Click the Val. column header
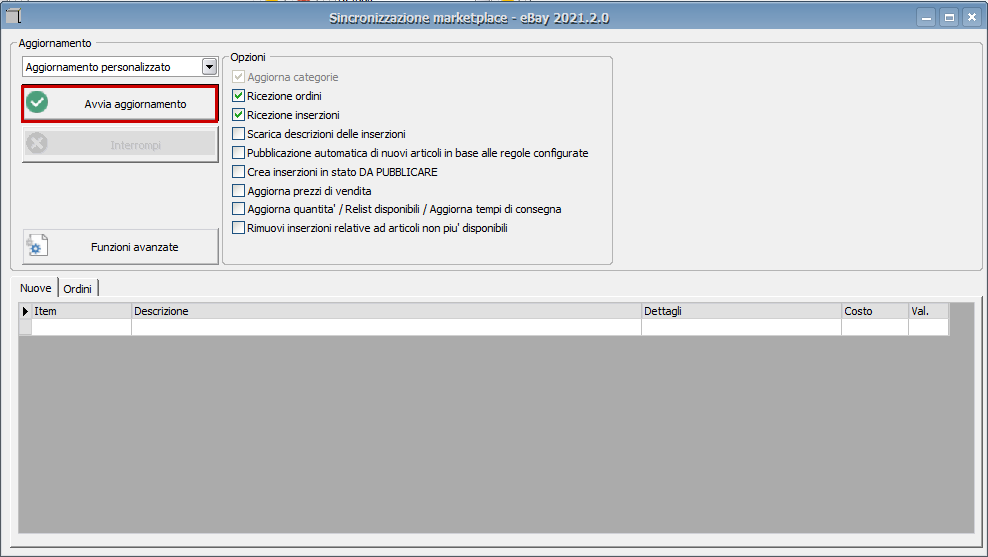The height and width of the screenshot is (557, 988). 929,311
